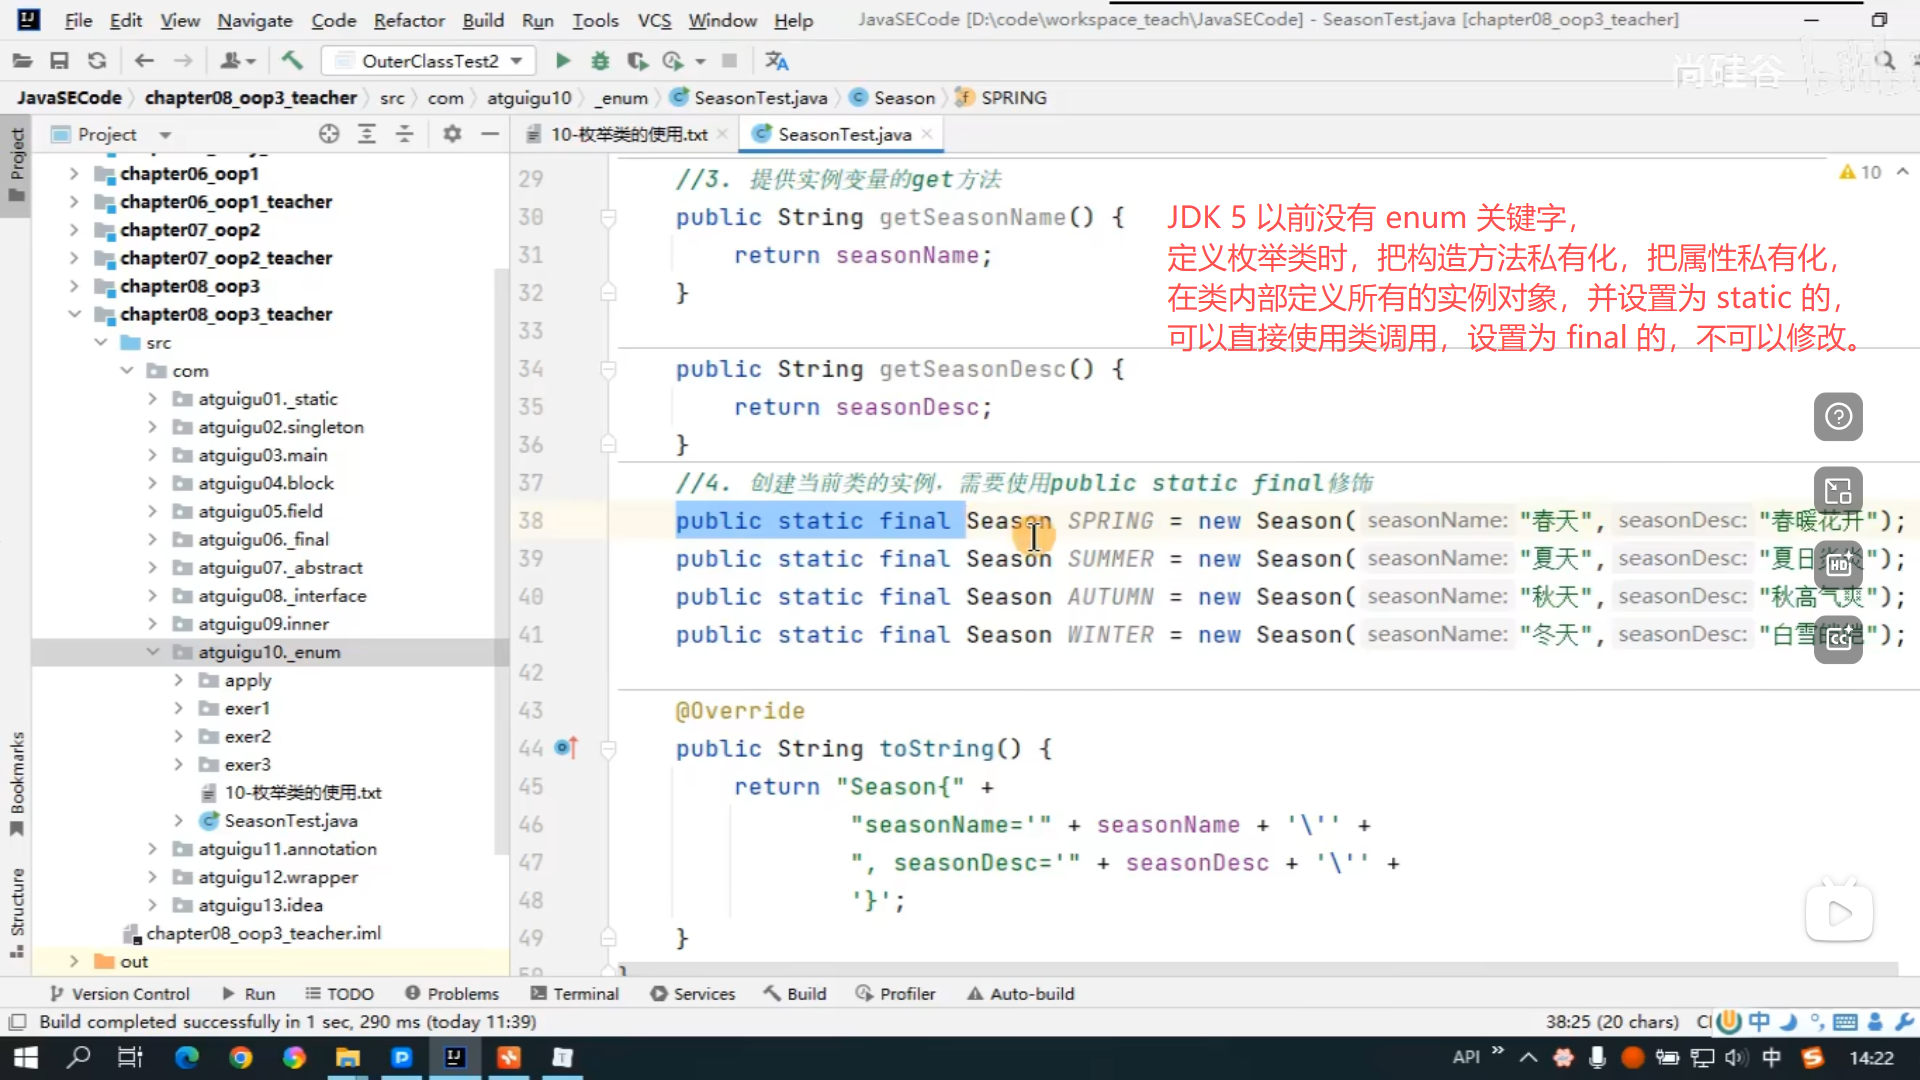Collapse the atguigu10._enum package
This screenshot has width=1920, height=1080.
tap(152, 652)
